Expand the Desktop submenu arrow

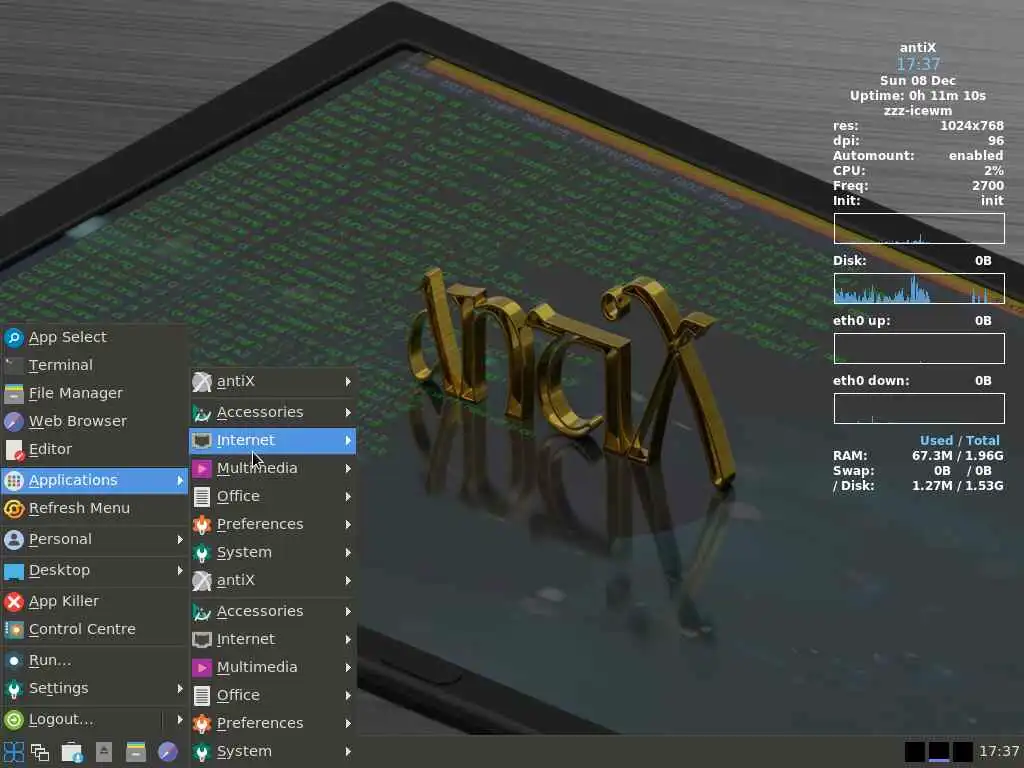click(180, 570)
